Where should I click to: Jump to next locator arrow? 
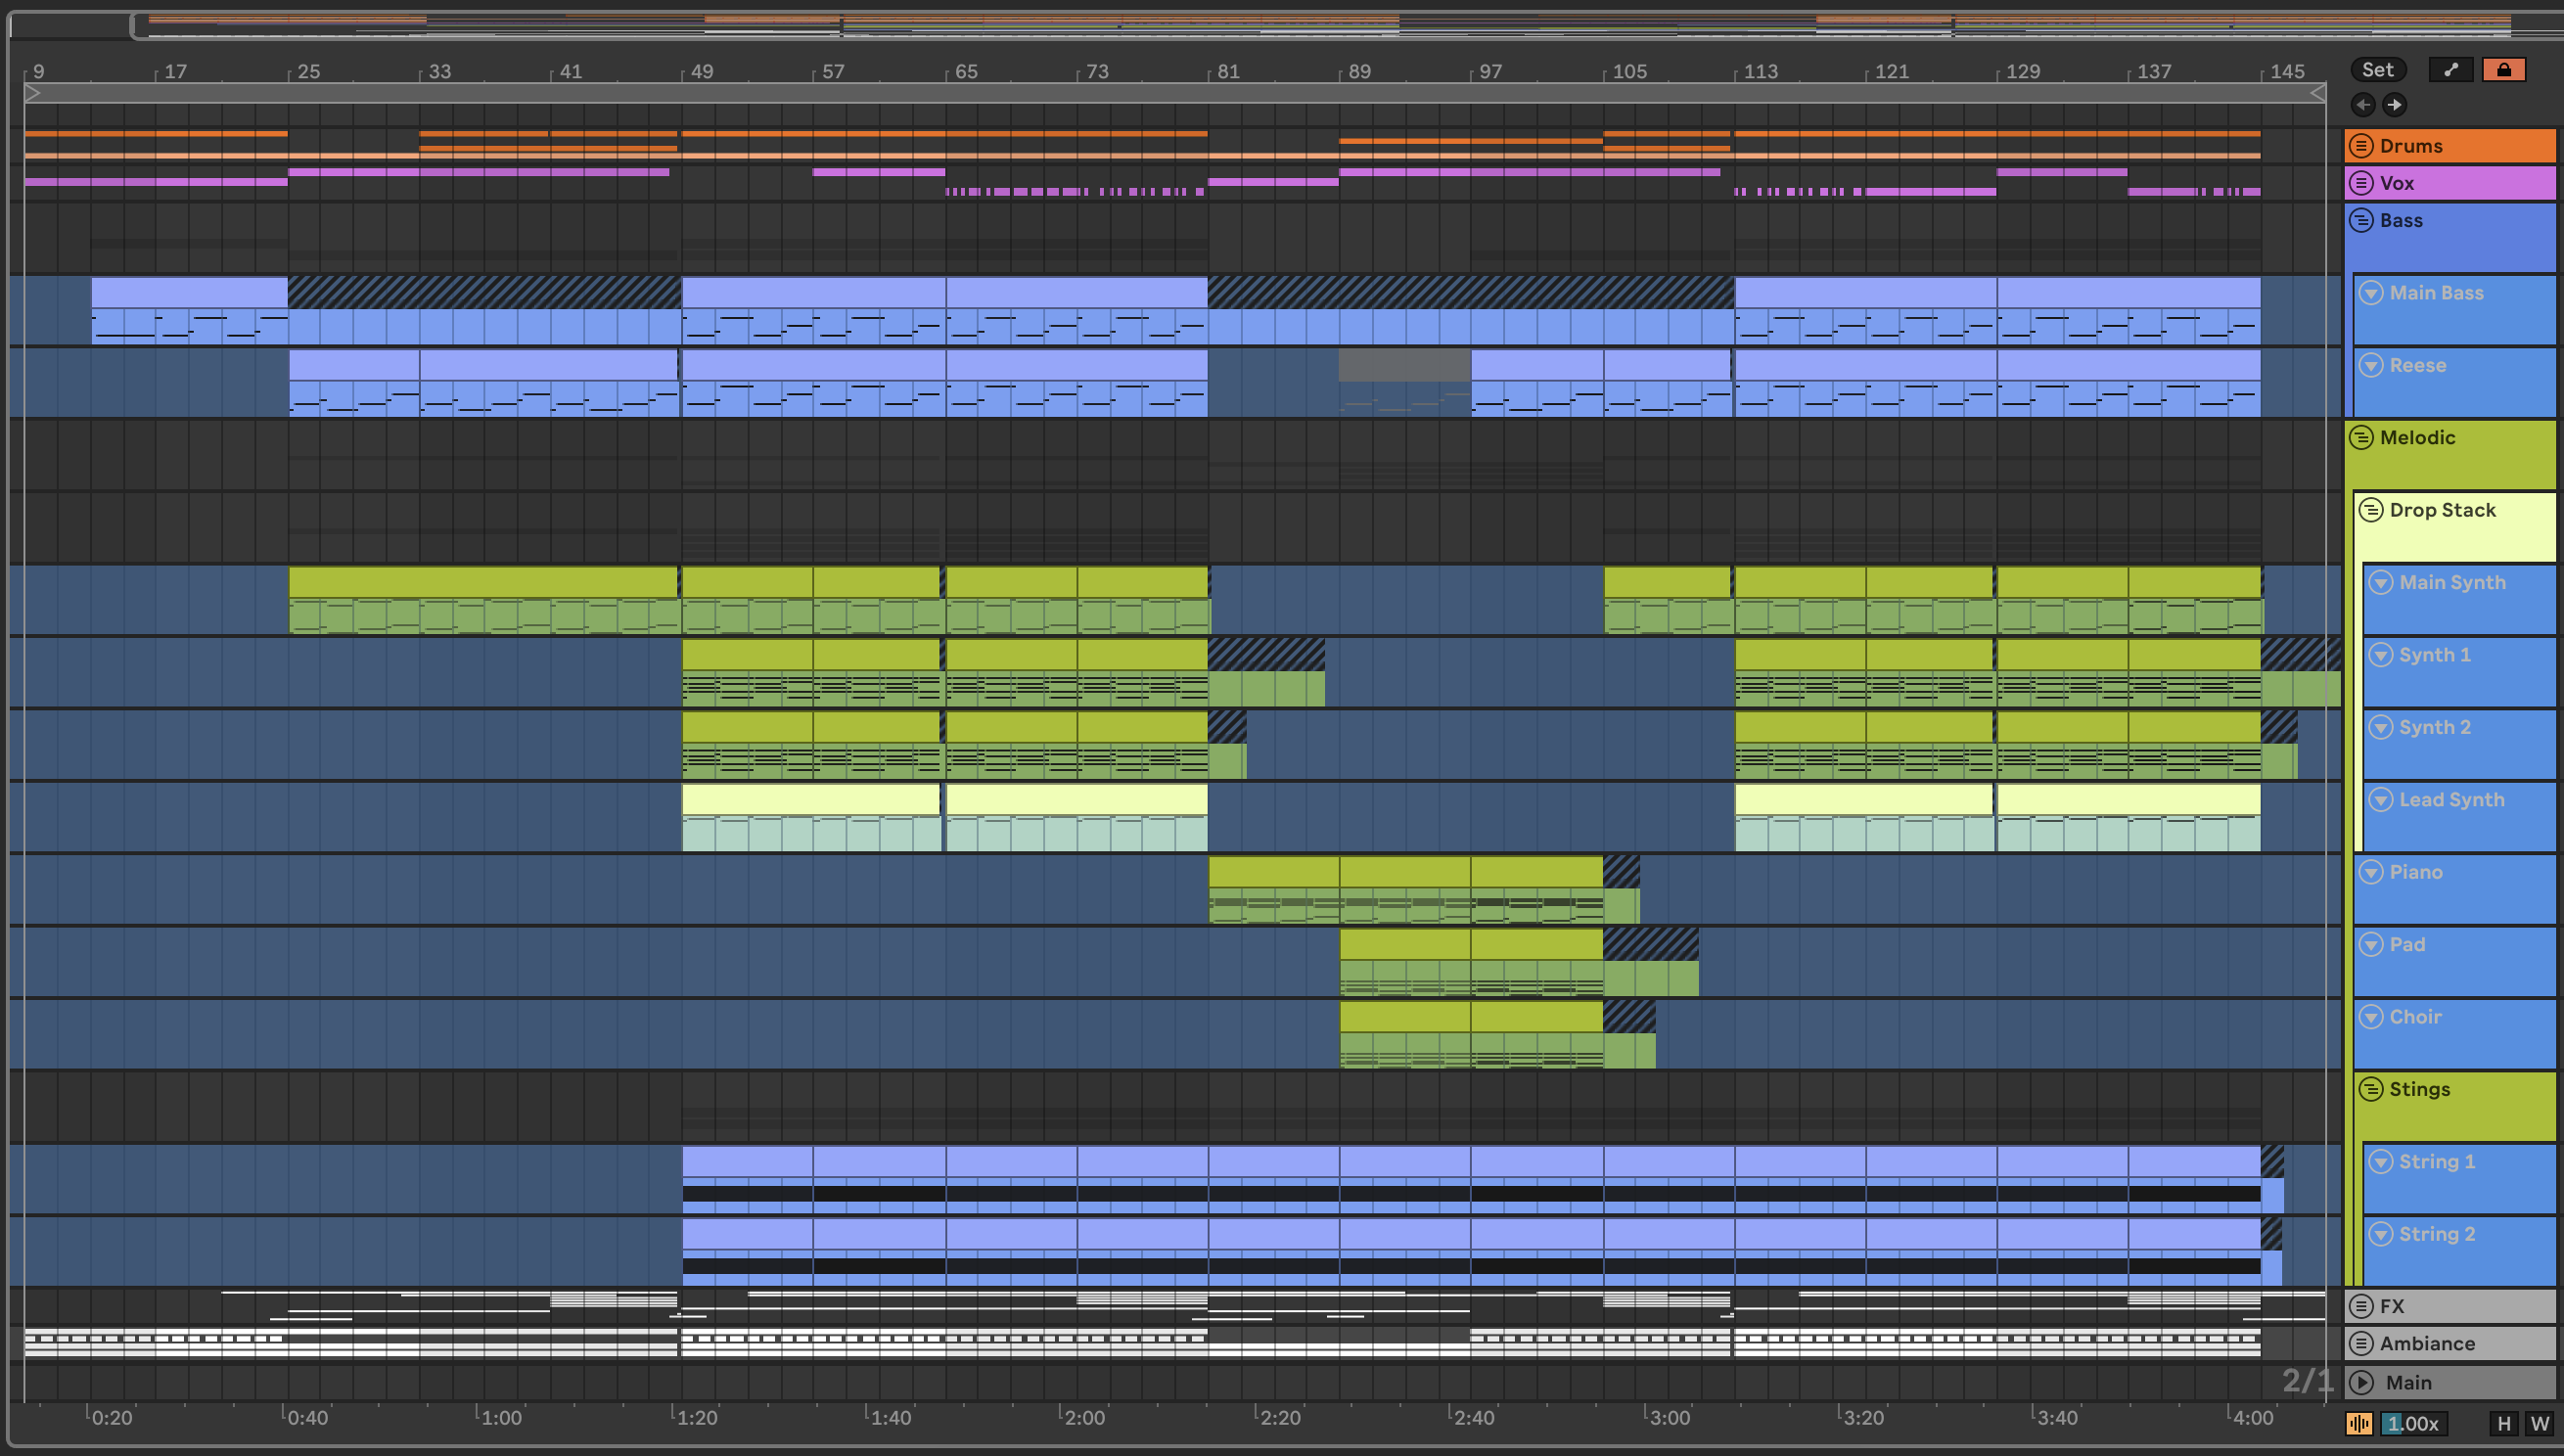[x=2394, y=104]
